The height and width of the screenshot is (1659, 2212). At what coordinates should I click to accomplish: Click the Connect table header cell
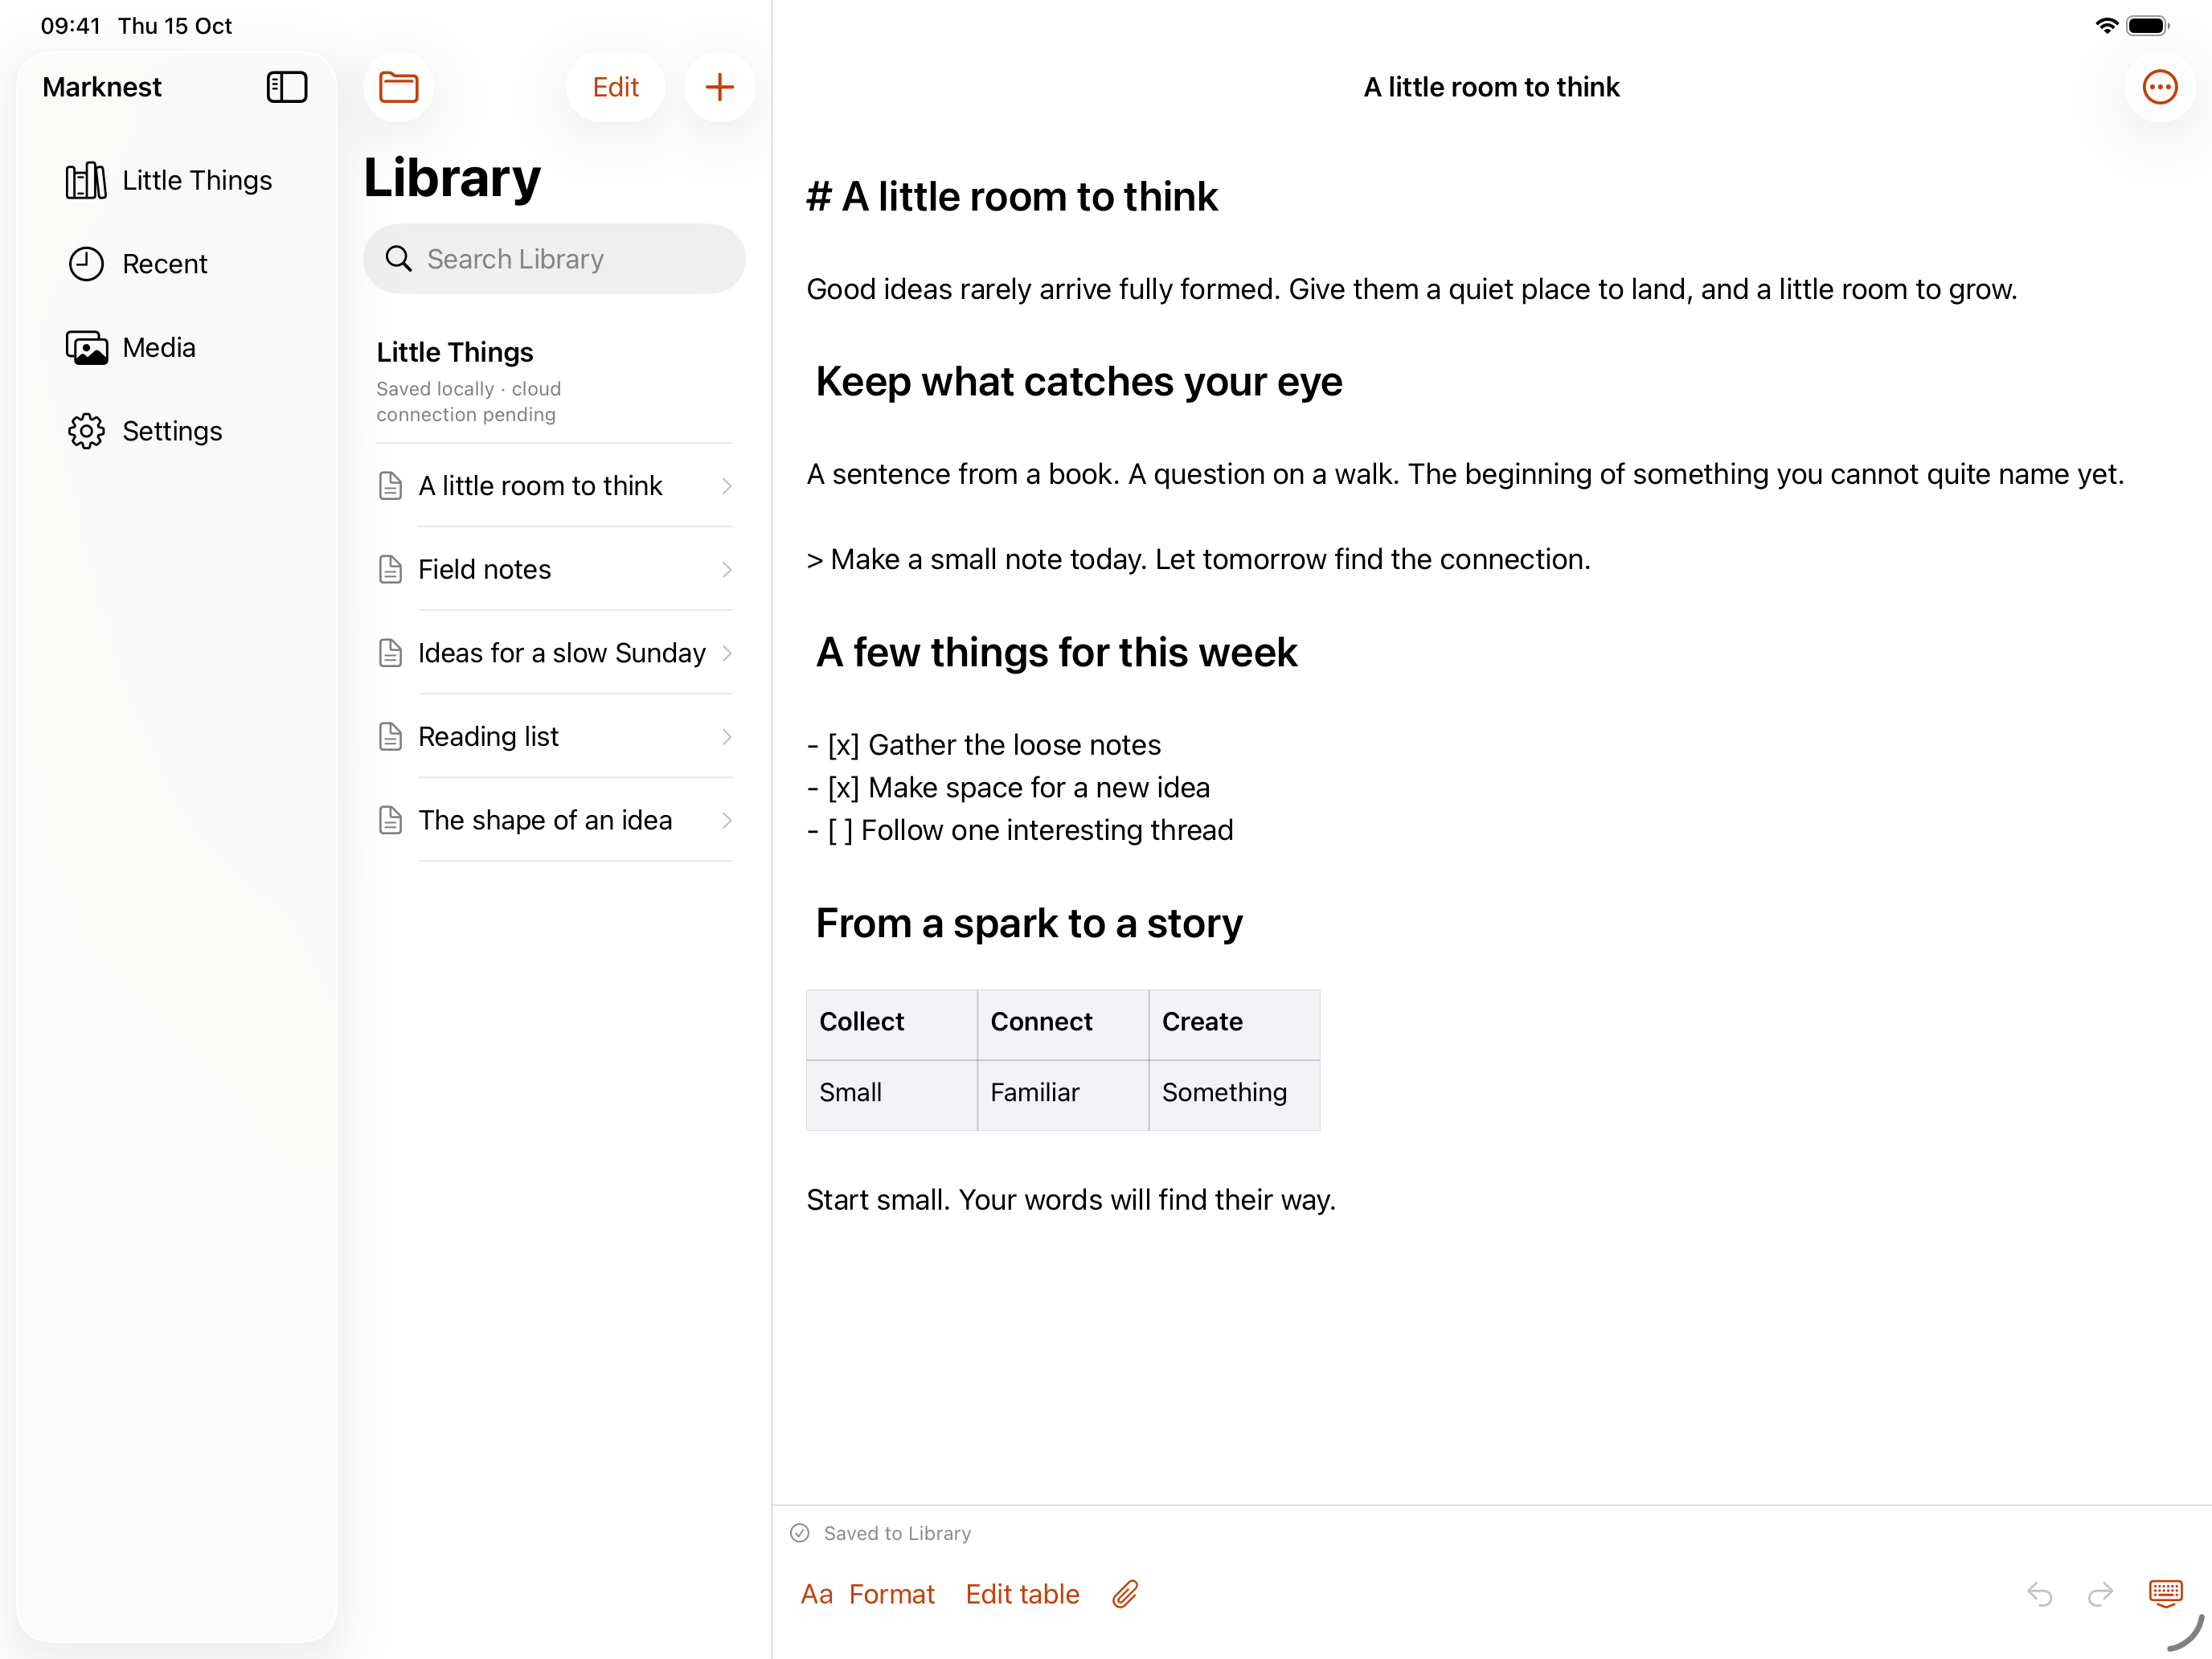[x=1063, y=1024]
